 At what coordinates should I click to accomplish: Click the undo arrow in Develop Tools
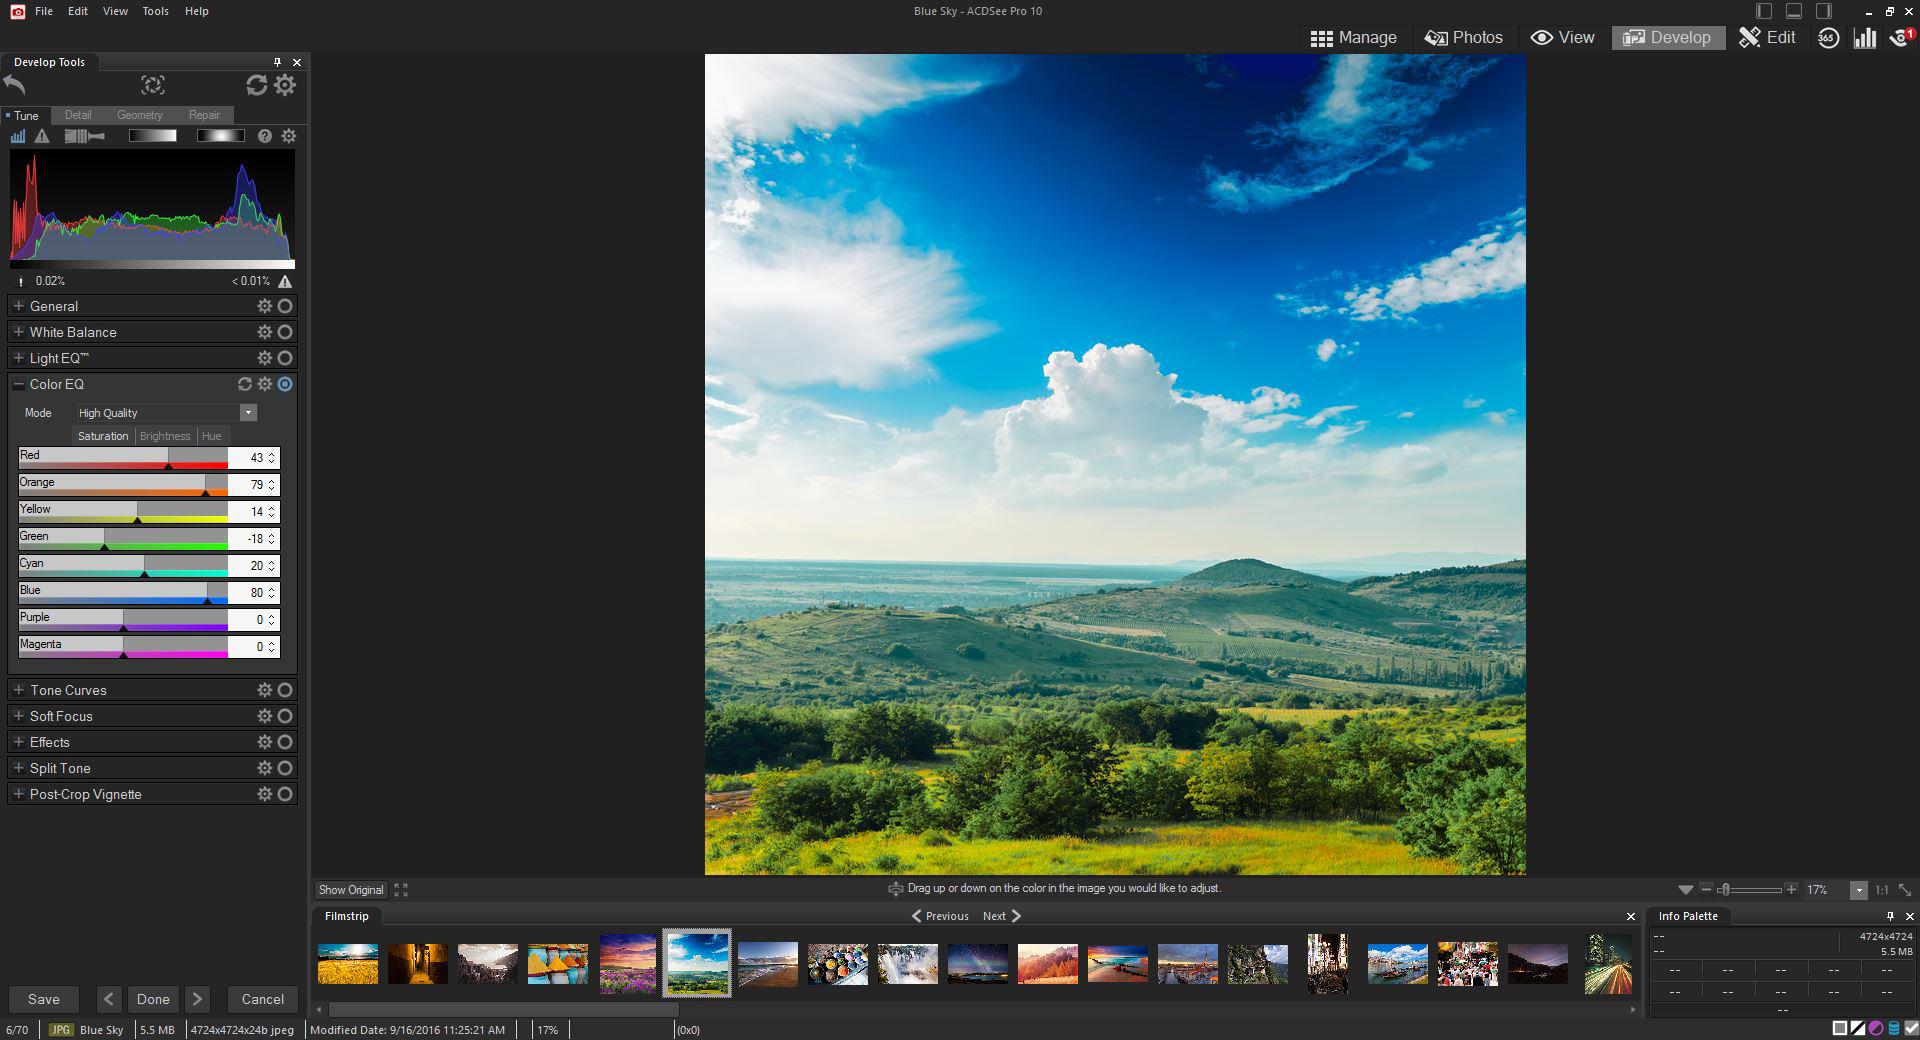[x=14, y=85]
